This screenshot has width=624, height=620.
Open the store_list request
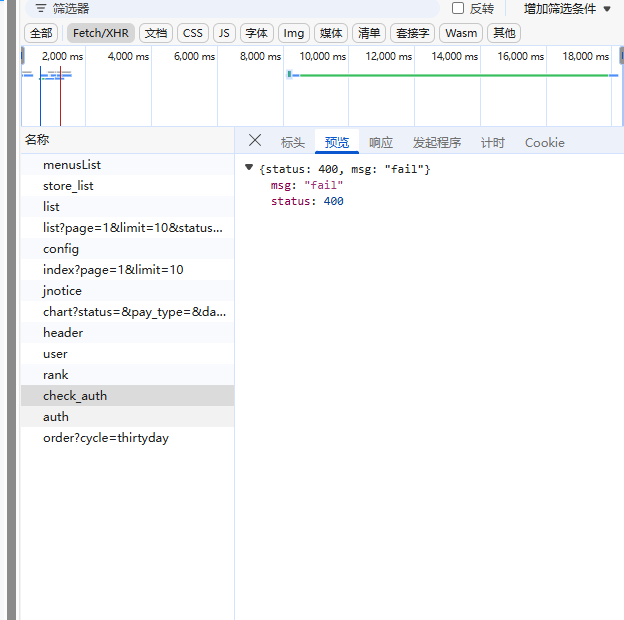[x=68, y=186]
